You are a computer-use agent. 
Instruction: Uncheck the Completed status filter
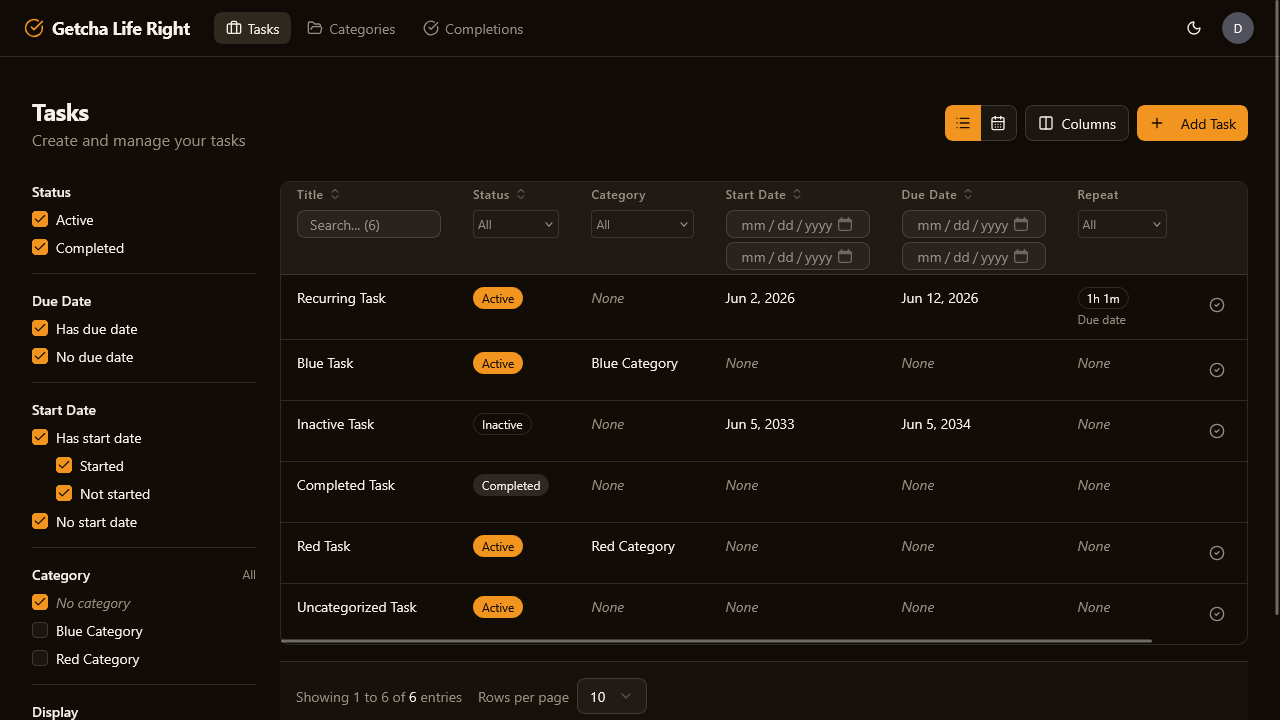[x=40, y=247]
